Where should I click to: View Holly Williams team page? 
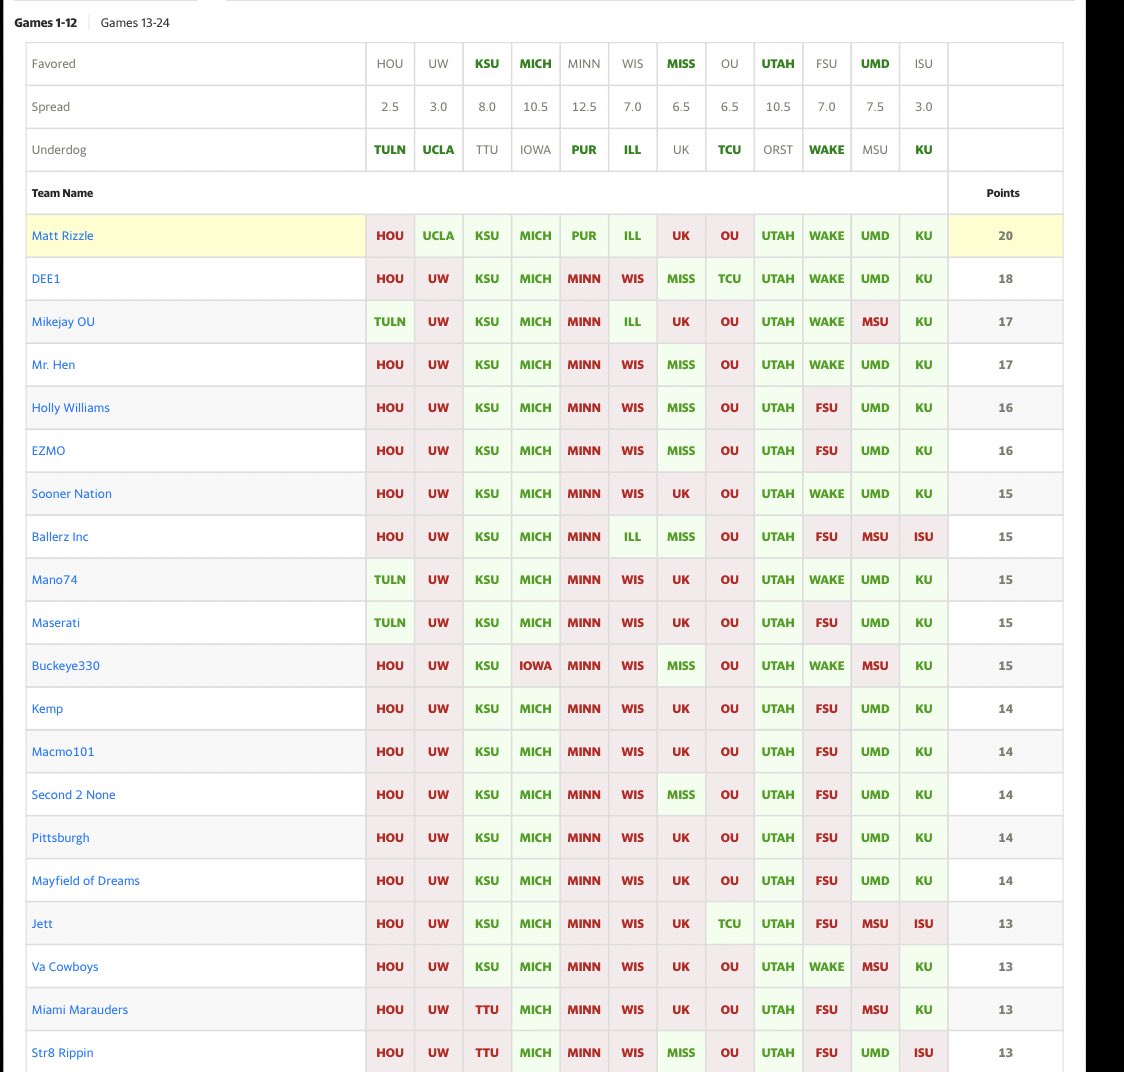click(x=70, y=408)
